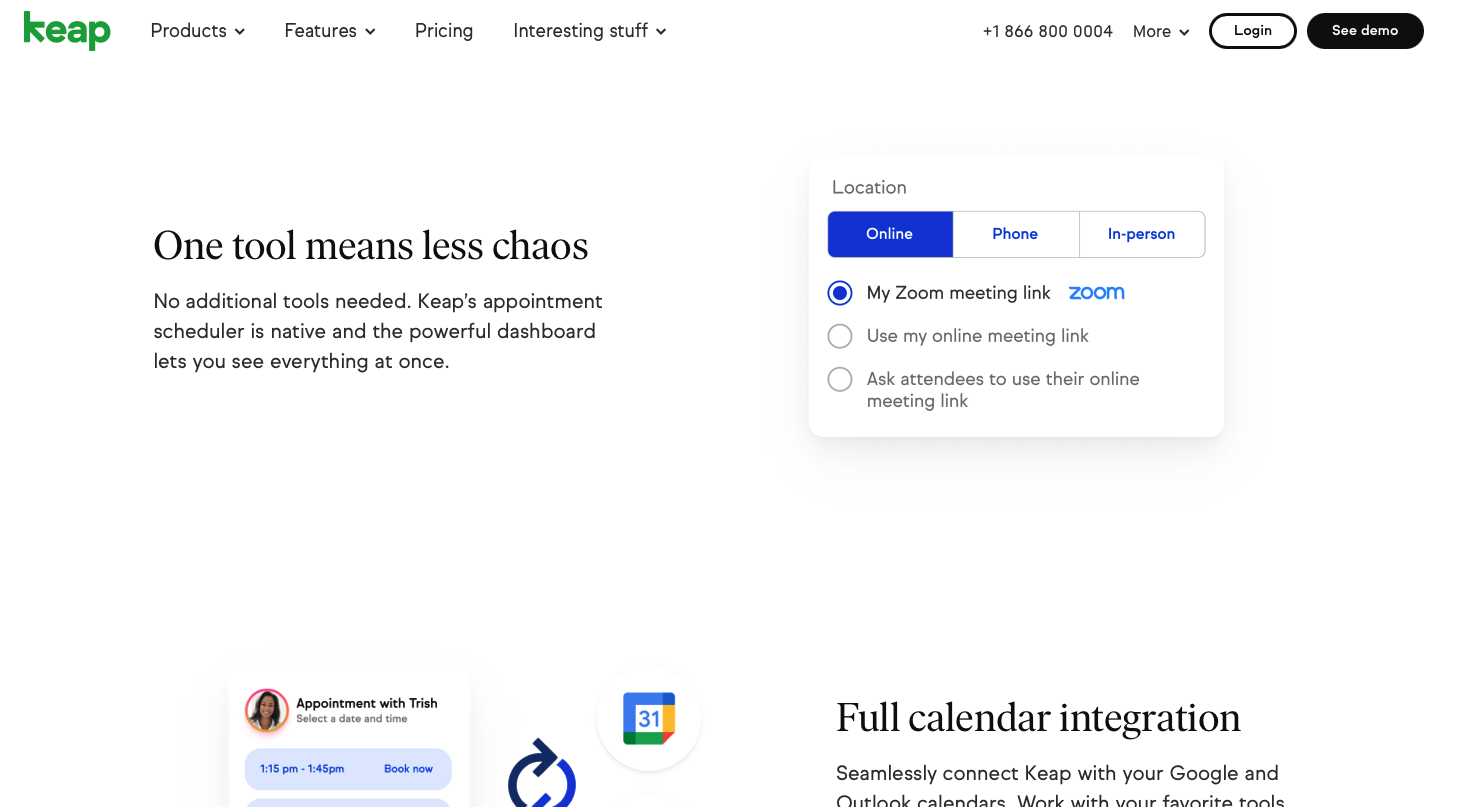Open the More dropdown

coord(1161,32)
